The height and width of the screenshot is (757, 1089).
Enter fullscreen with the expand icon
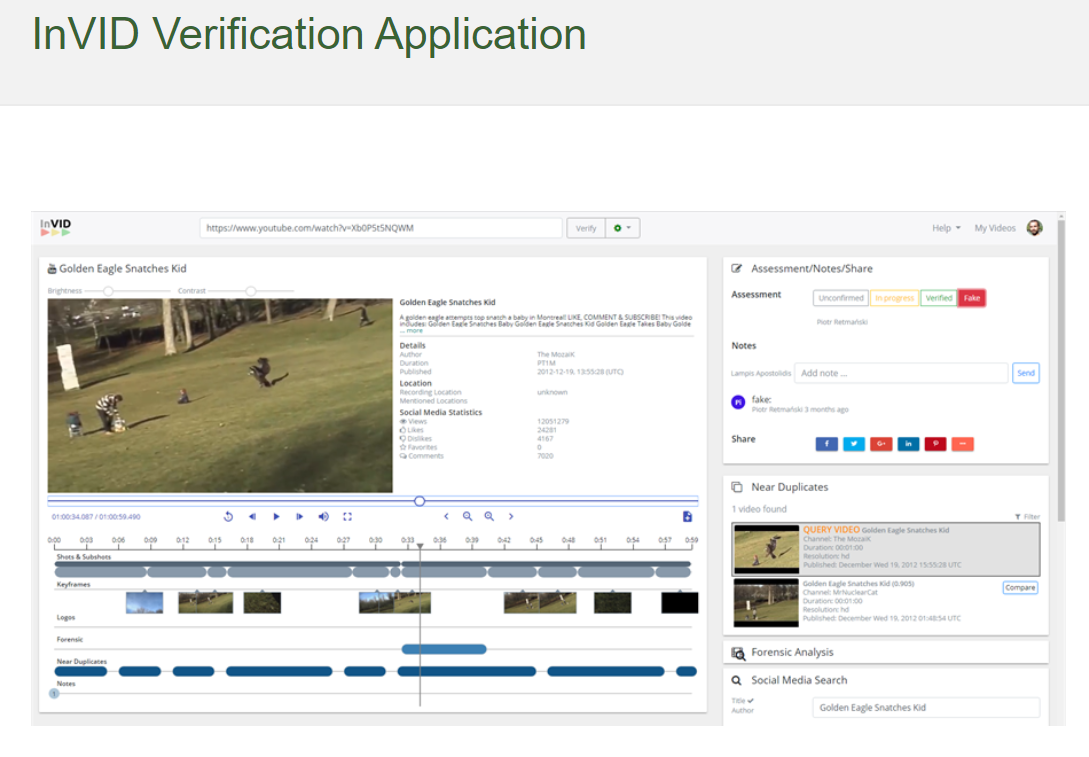click(x=347, y=517)
